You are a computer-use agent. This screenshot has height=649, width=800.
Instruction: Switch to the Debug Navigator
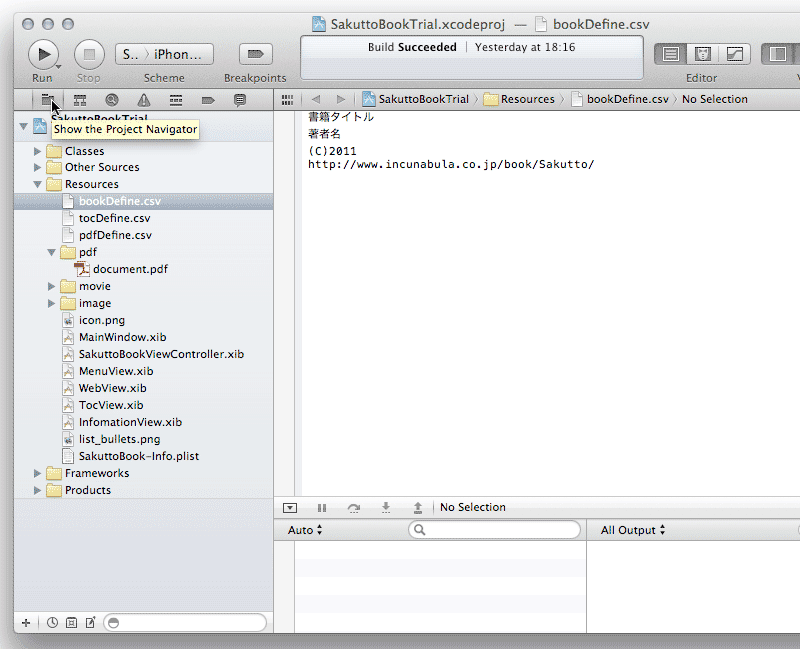coord(176,100)
